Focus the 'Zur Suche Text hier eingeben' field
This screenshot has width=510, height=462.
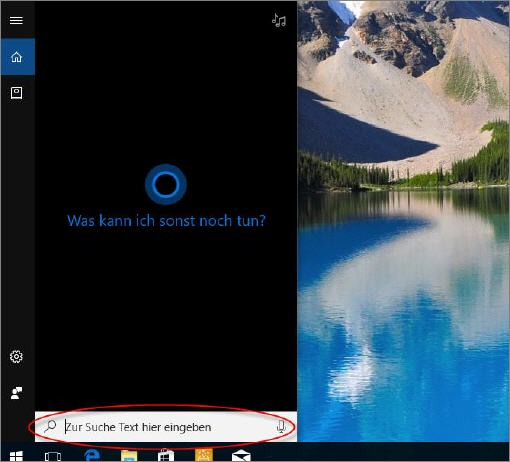[x=166, y=427]
